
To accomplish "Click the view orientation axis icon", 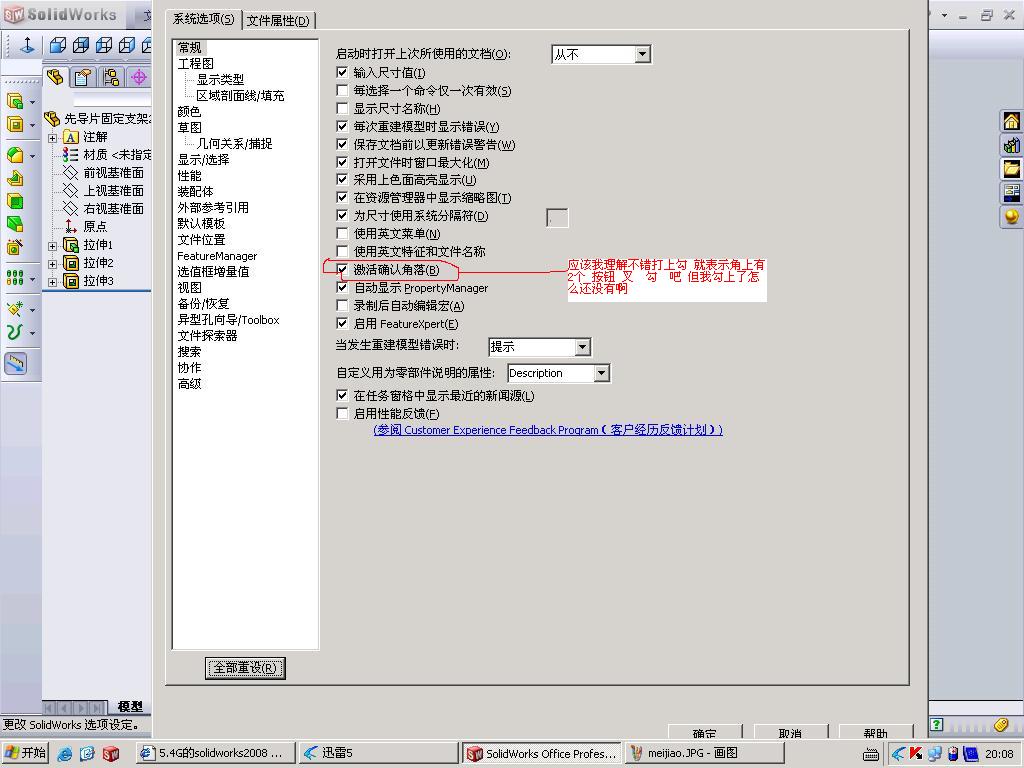I will [x=27, y=45].
